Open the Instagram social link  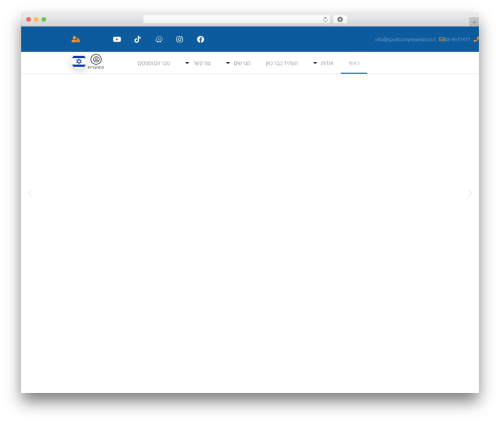click(x=179, y=39)
